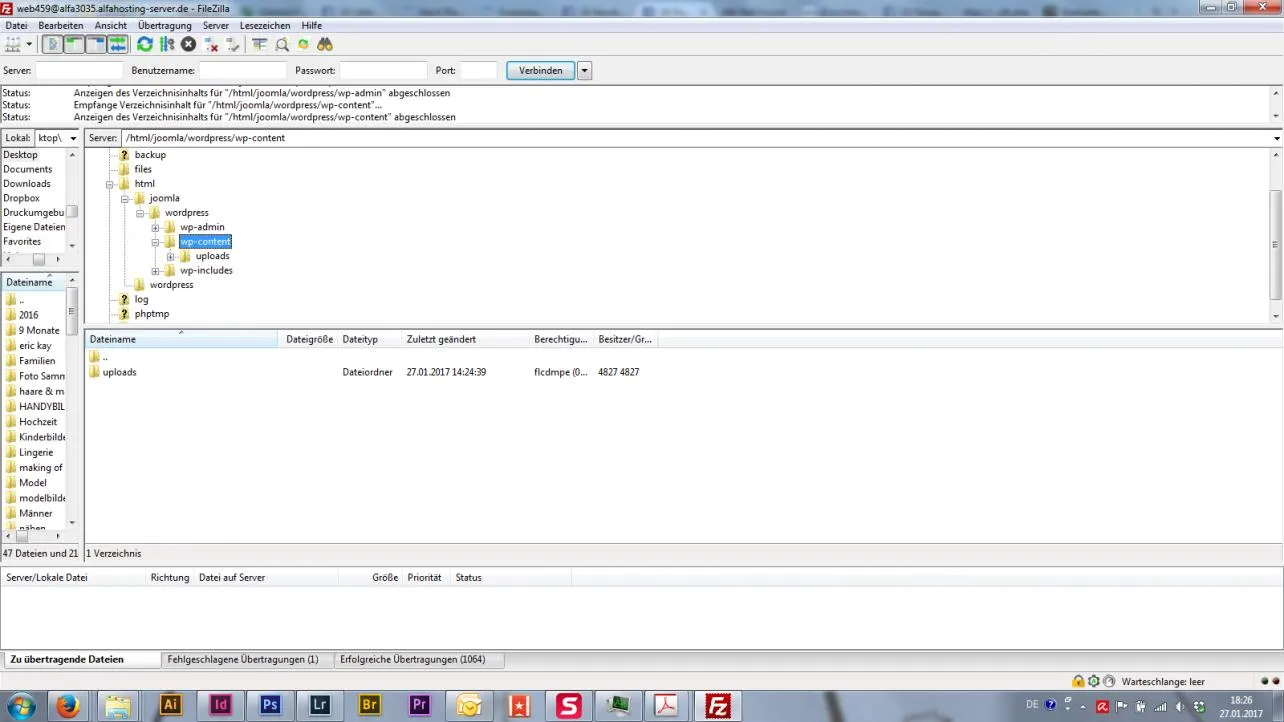This screenshot has width=1284, height=722.
Task: Open the Server menu
Action: (216, 25)
